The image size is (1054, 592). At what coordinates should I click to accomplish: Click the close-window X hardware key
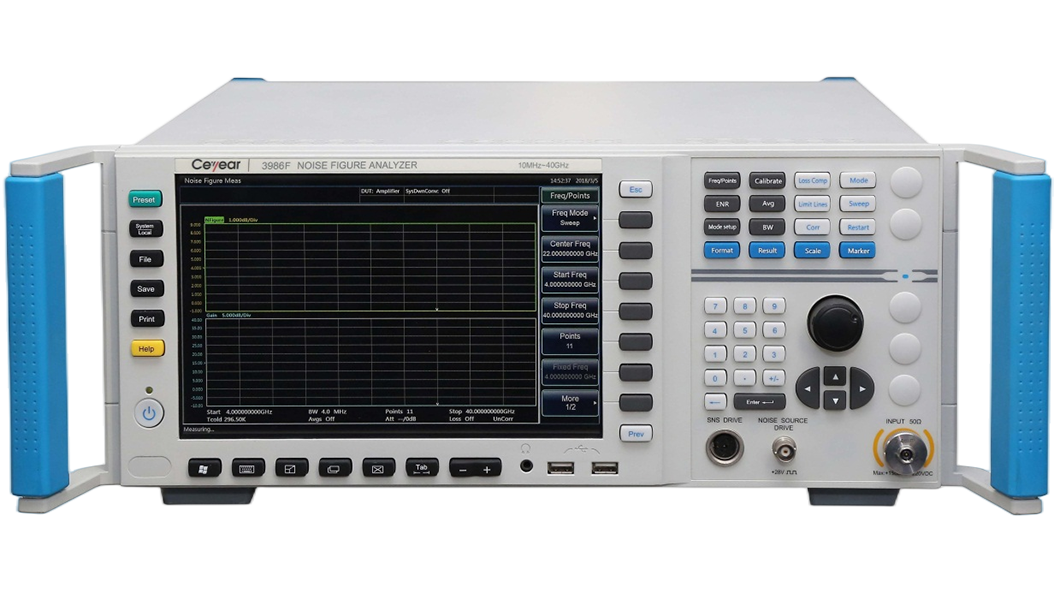[x=378, y=468]
